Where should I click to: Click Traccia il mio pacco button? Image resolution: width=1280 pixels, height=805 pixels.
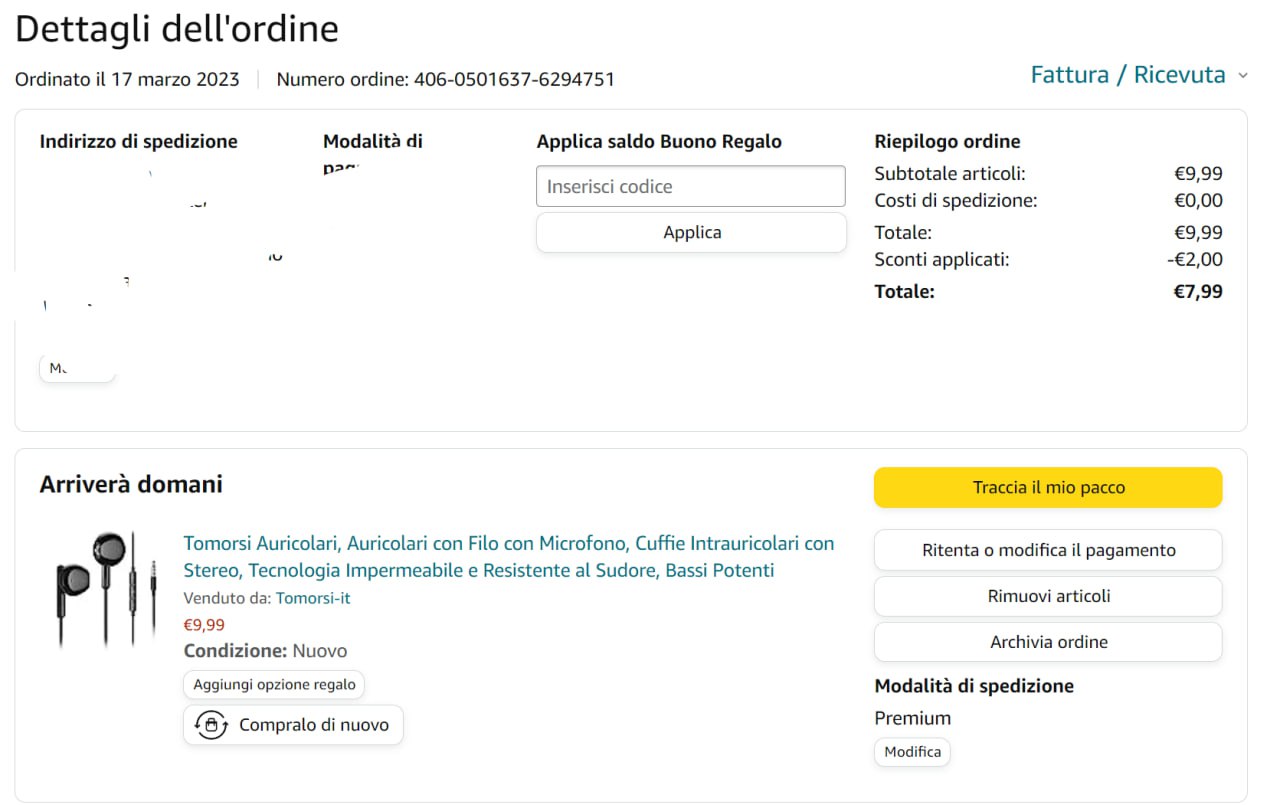1048,488
